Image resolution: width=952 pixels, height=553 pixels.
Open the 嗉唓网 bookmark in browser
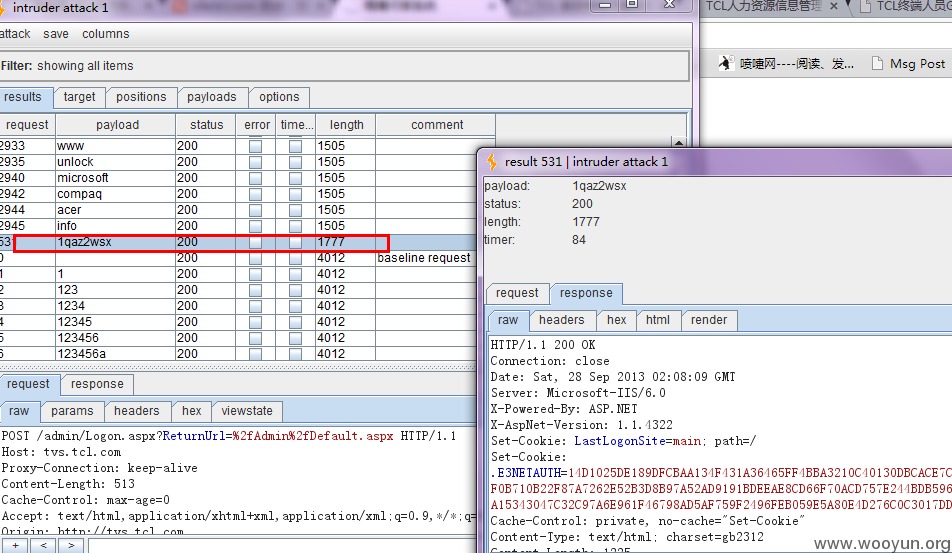tap(786, 63)
